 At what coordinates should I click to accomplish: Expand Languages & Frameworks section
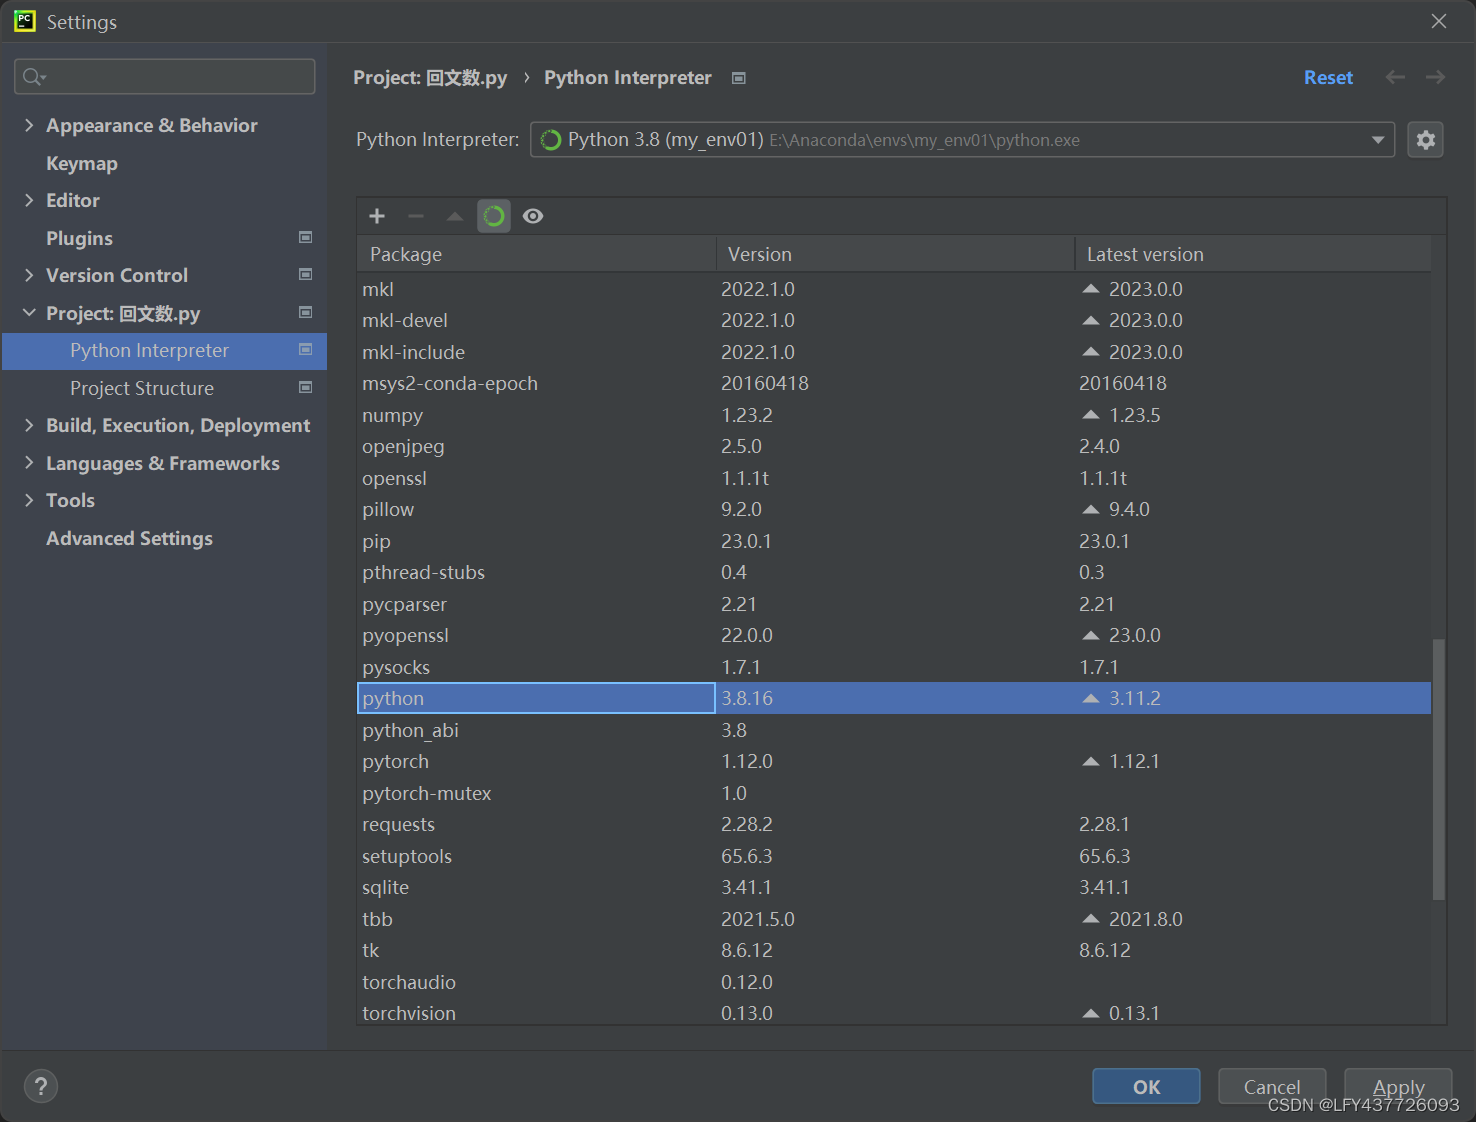(29, 463)
